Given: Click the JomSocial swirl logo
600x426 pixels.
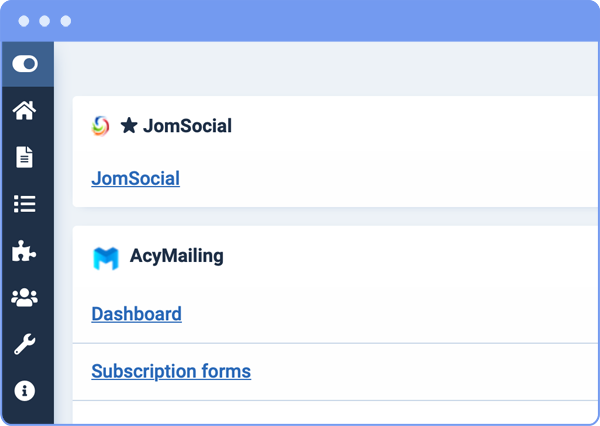Looking at the screenshot, I should [101, 126].
